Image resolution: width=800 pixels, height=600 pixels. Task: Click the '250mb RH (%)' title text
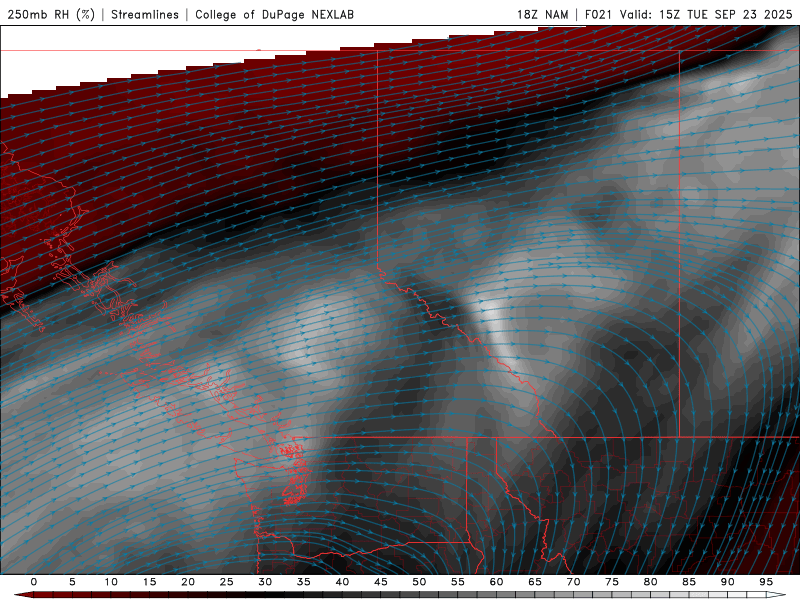click(51, 14)
